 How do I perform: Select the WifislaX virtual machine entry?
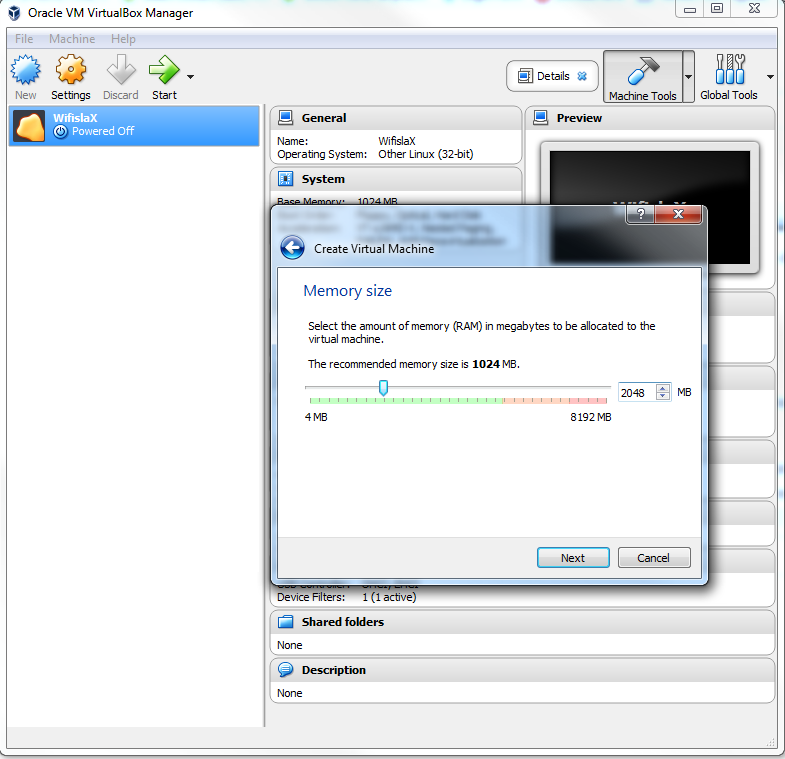[134, 125]
